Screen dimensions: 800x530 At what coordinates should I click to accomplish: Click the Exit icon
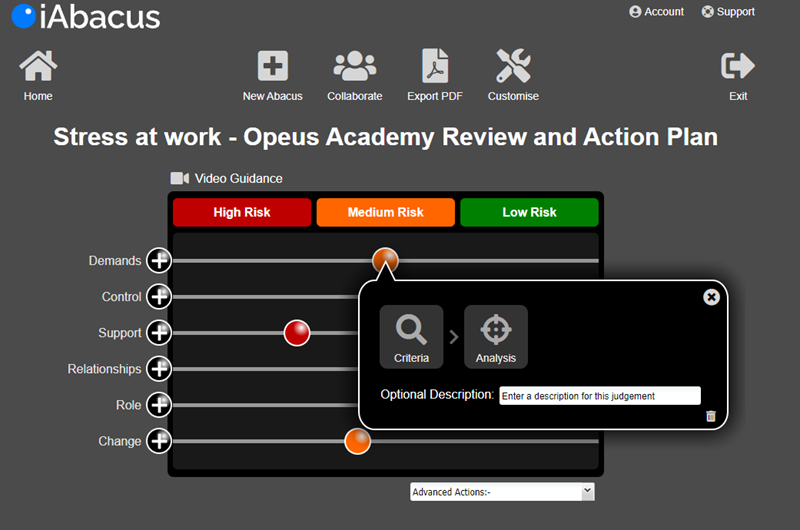click(738, 65)
